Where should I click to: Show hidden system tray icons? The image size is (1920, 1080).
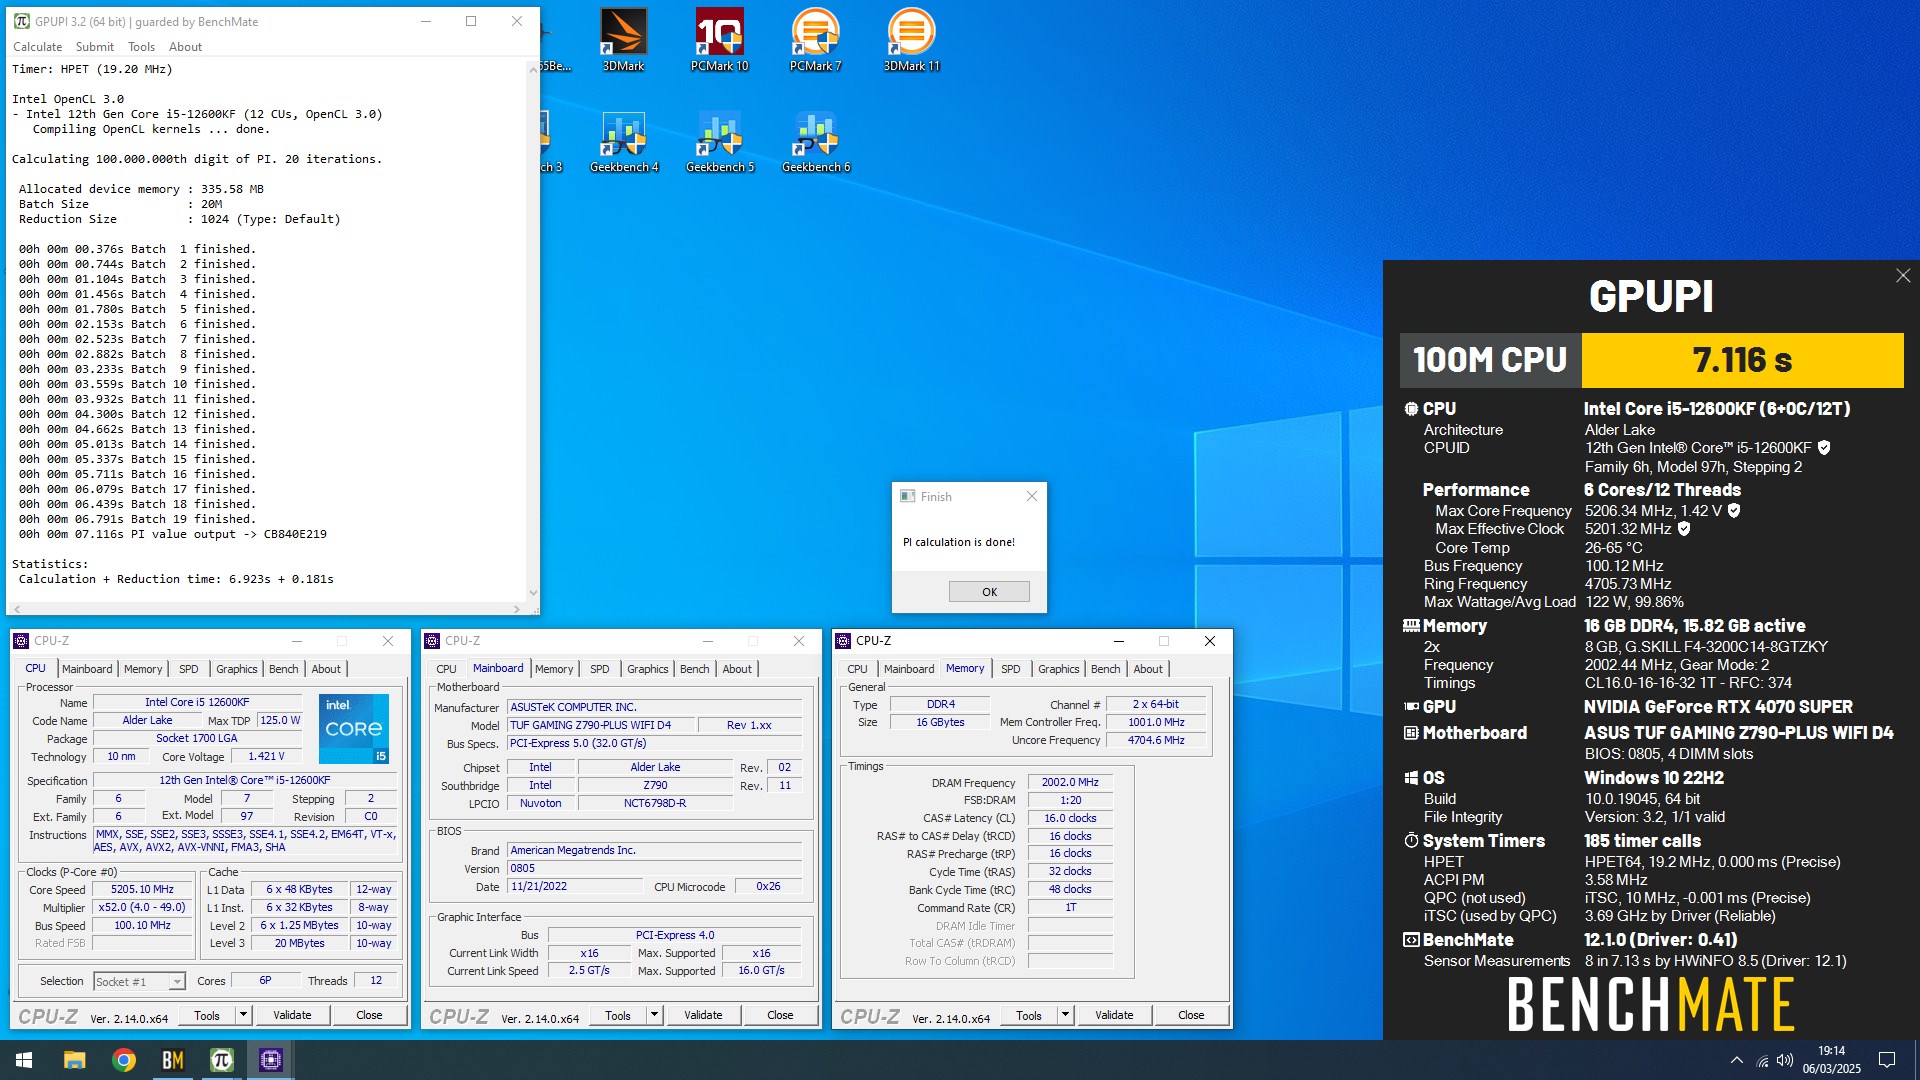1736,1060
